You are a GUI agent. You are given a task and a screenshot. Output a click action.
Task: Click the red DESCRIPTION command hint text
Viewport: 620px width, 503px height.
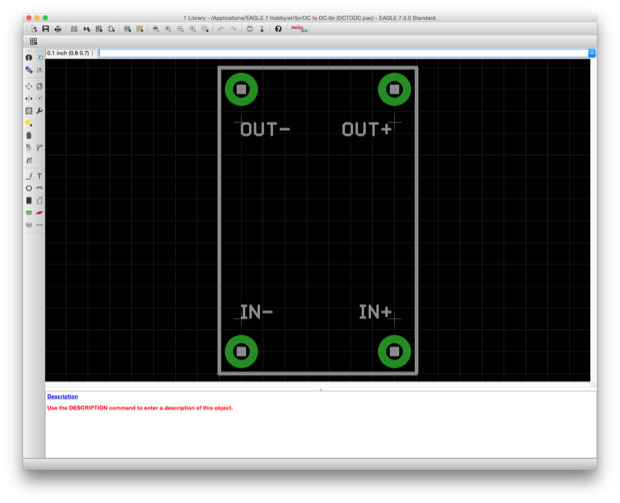tap(140, 408)
